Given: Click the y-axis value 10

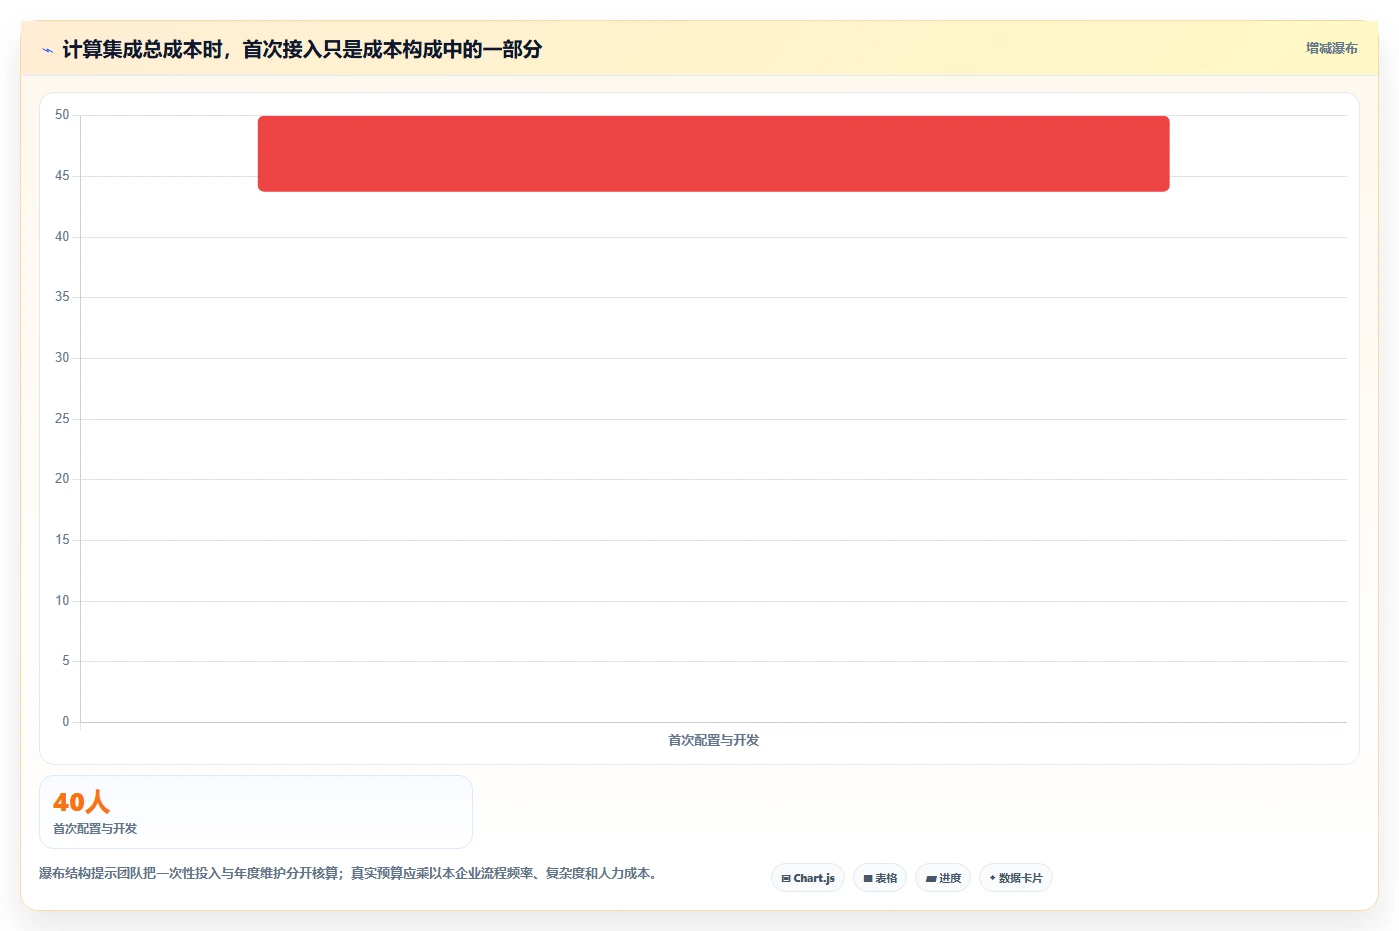Looking at the screenshot, I should pyautogui.click(x=62, y=600).
